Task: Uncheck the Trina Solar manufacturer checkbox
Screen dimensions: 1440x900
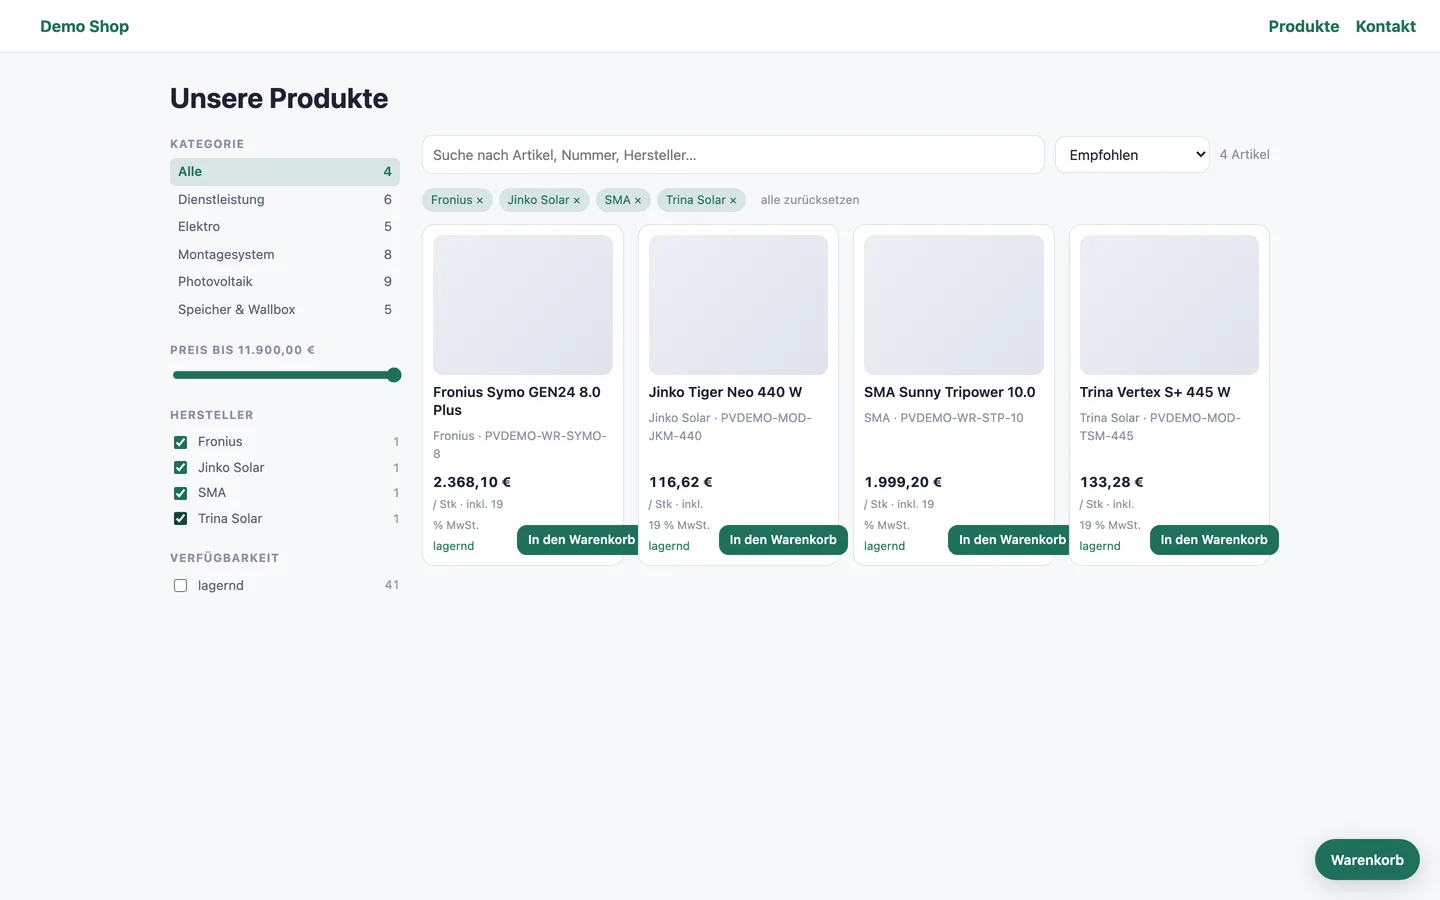Action: pos(180,518)
